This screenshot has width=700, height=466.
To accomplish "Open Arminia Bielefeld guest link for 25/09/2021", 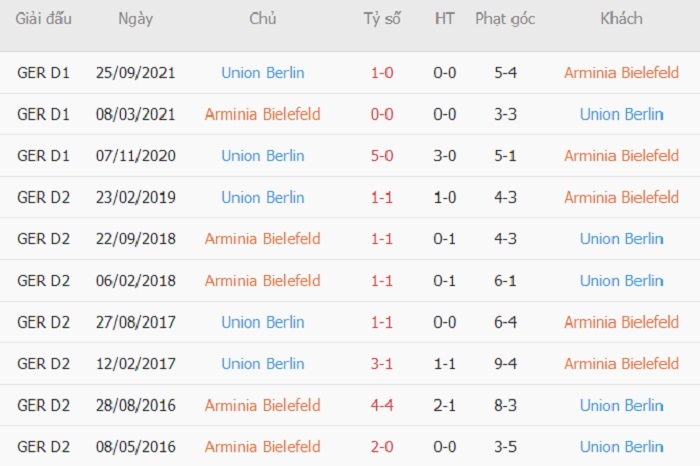I will (x=621, y=73).
